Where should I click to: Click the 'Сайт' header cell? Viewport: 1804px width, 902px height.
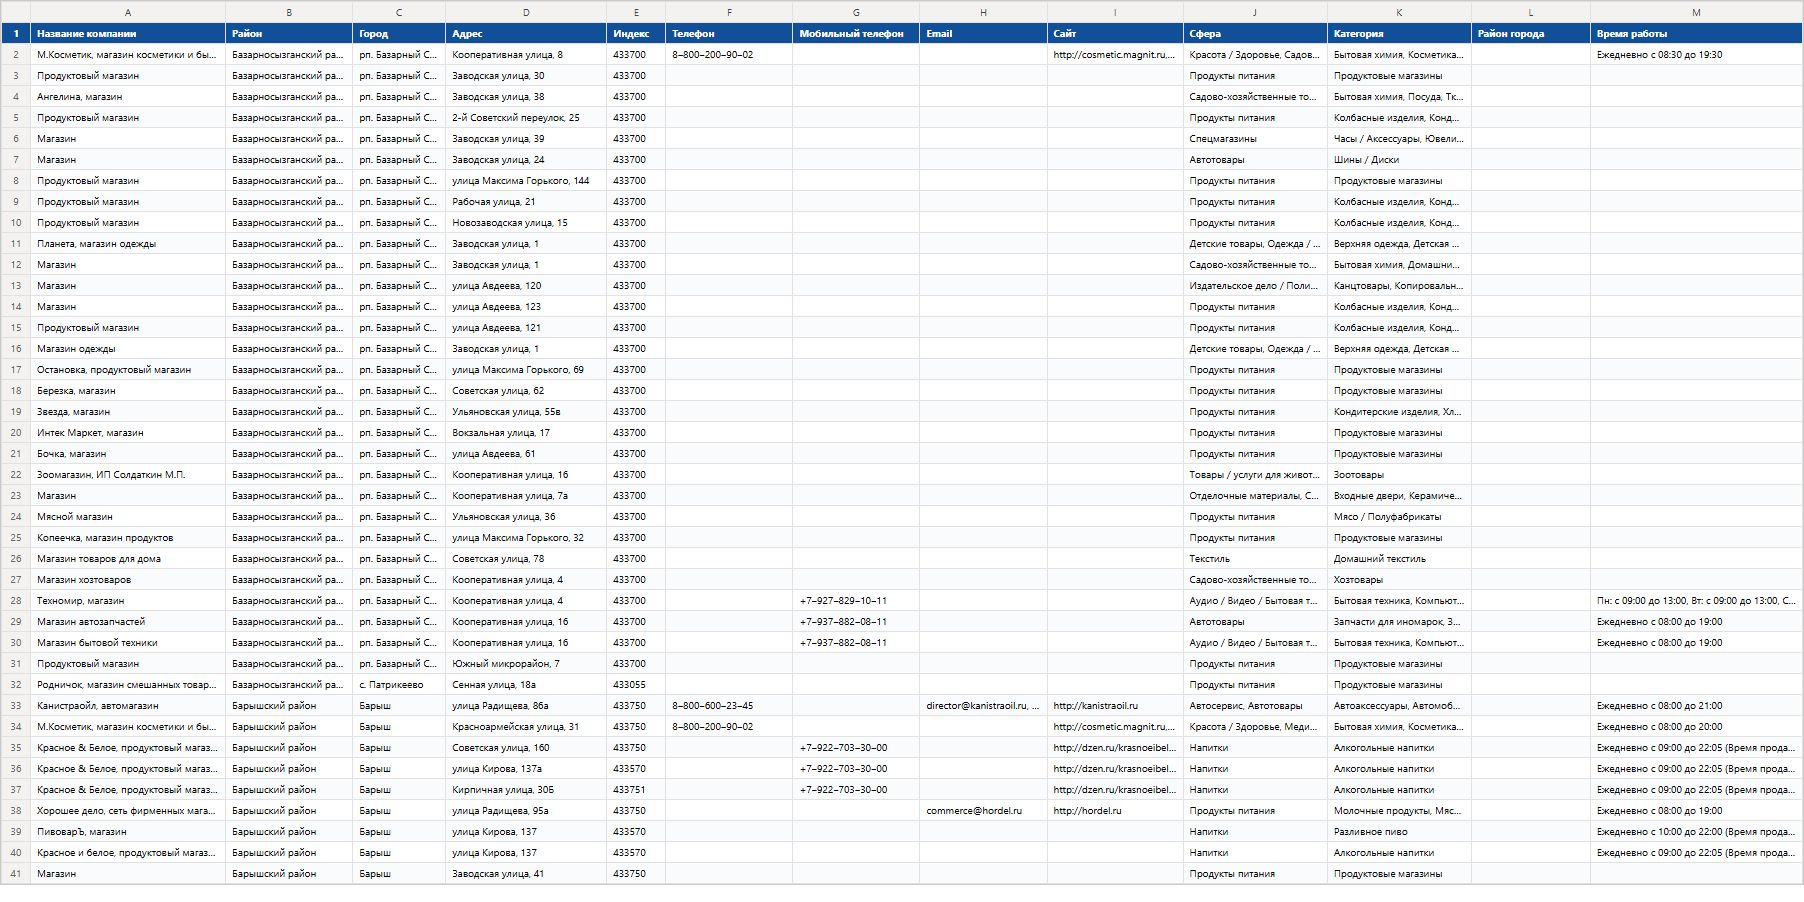pos(1115,34)
